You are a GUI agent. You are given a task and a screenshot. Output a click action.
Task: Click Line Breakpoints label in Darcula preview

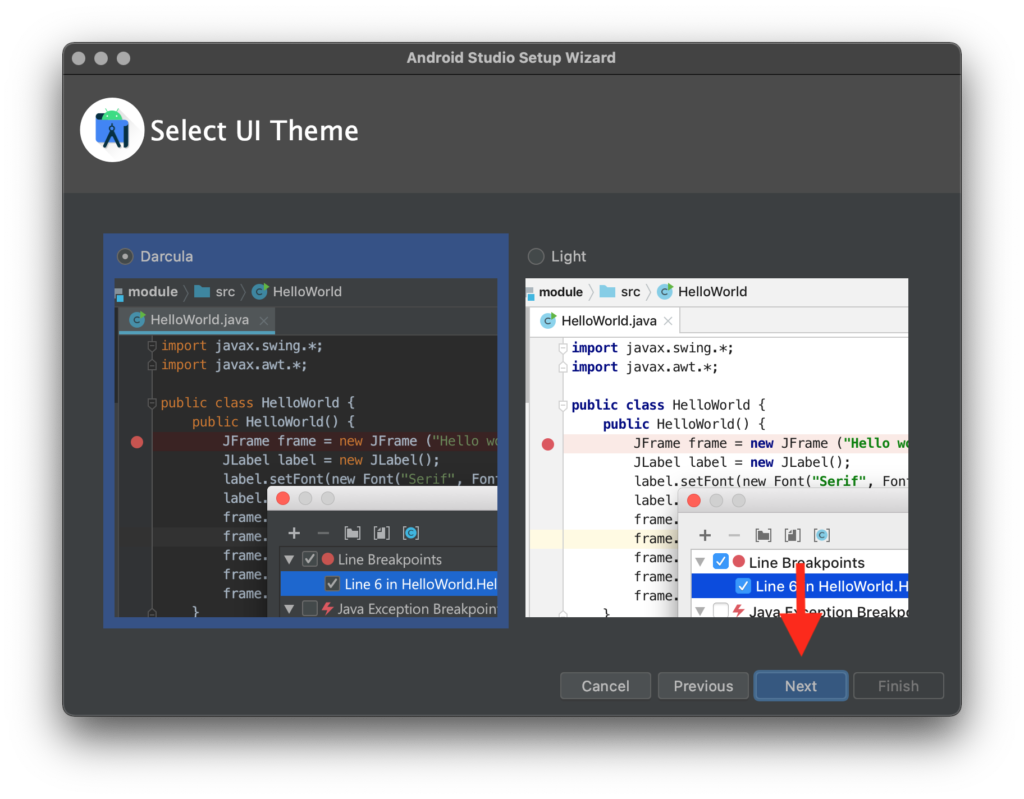tap(390, 559)
